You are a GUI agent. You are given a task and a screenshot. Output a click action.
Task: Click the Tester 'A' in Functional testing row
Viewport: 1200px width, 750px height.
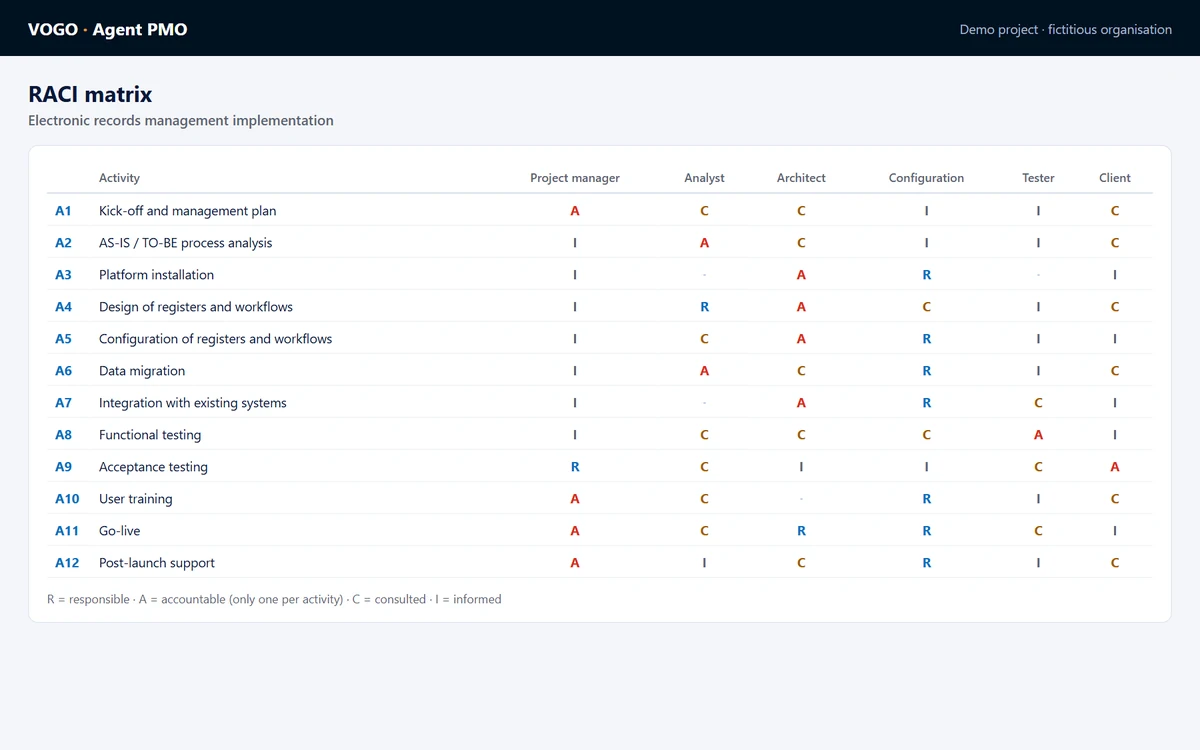point(1038,435)
